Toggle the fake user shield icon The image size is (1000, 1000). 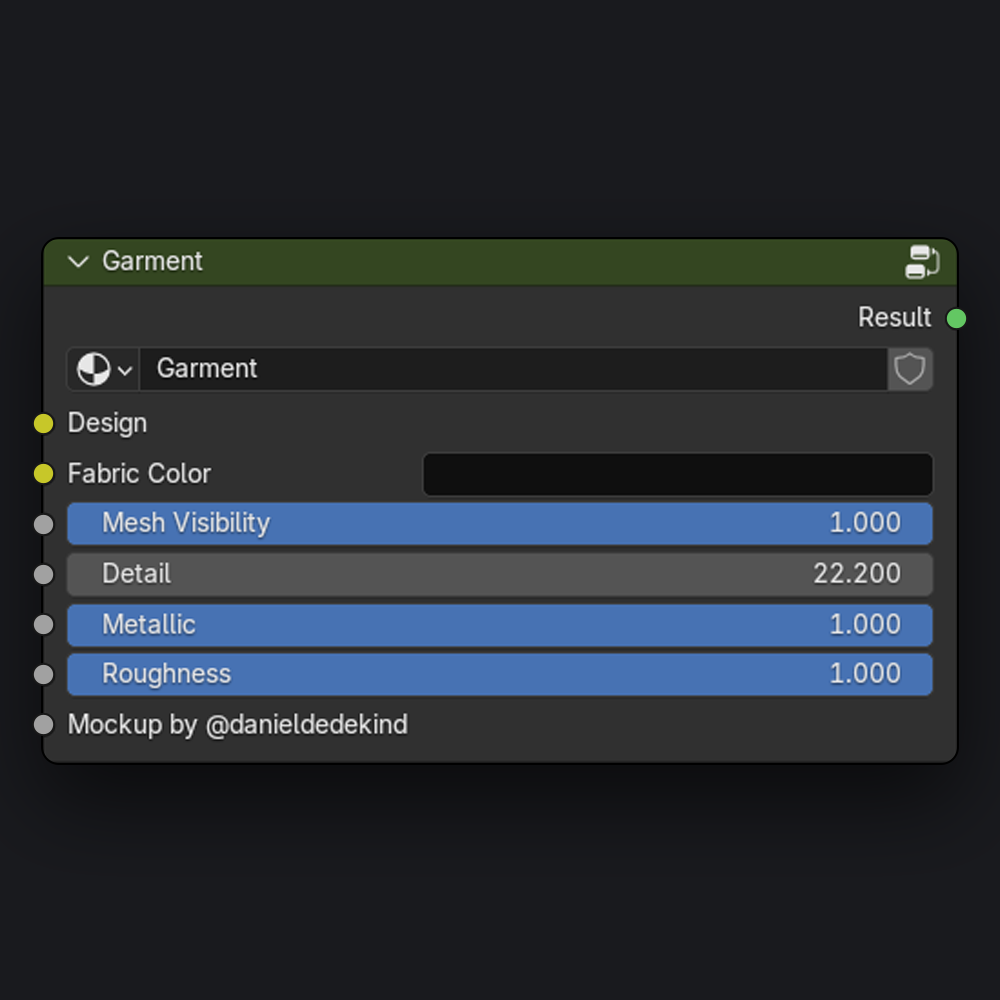pyautogui.click(x=909, y=369)
